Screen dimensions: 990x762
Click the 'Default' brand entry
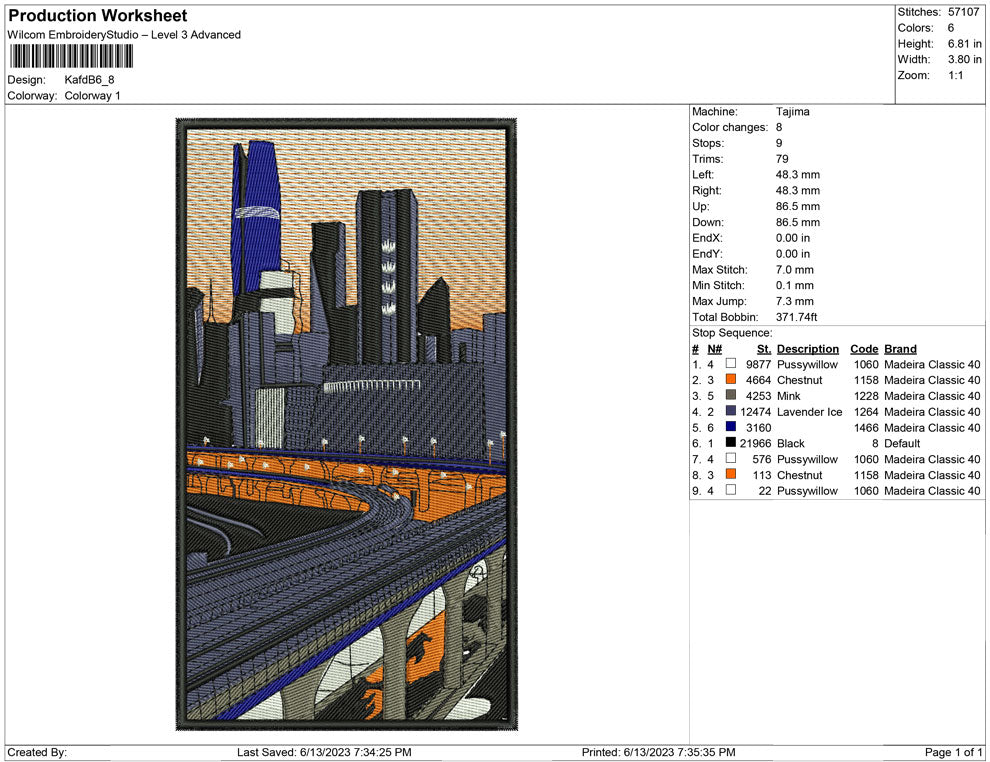coord(902,443)
